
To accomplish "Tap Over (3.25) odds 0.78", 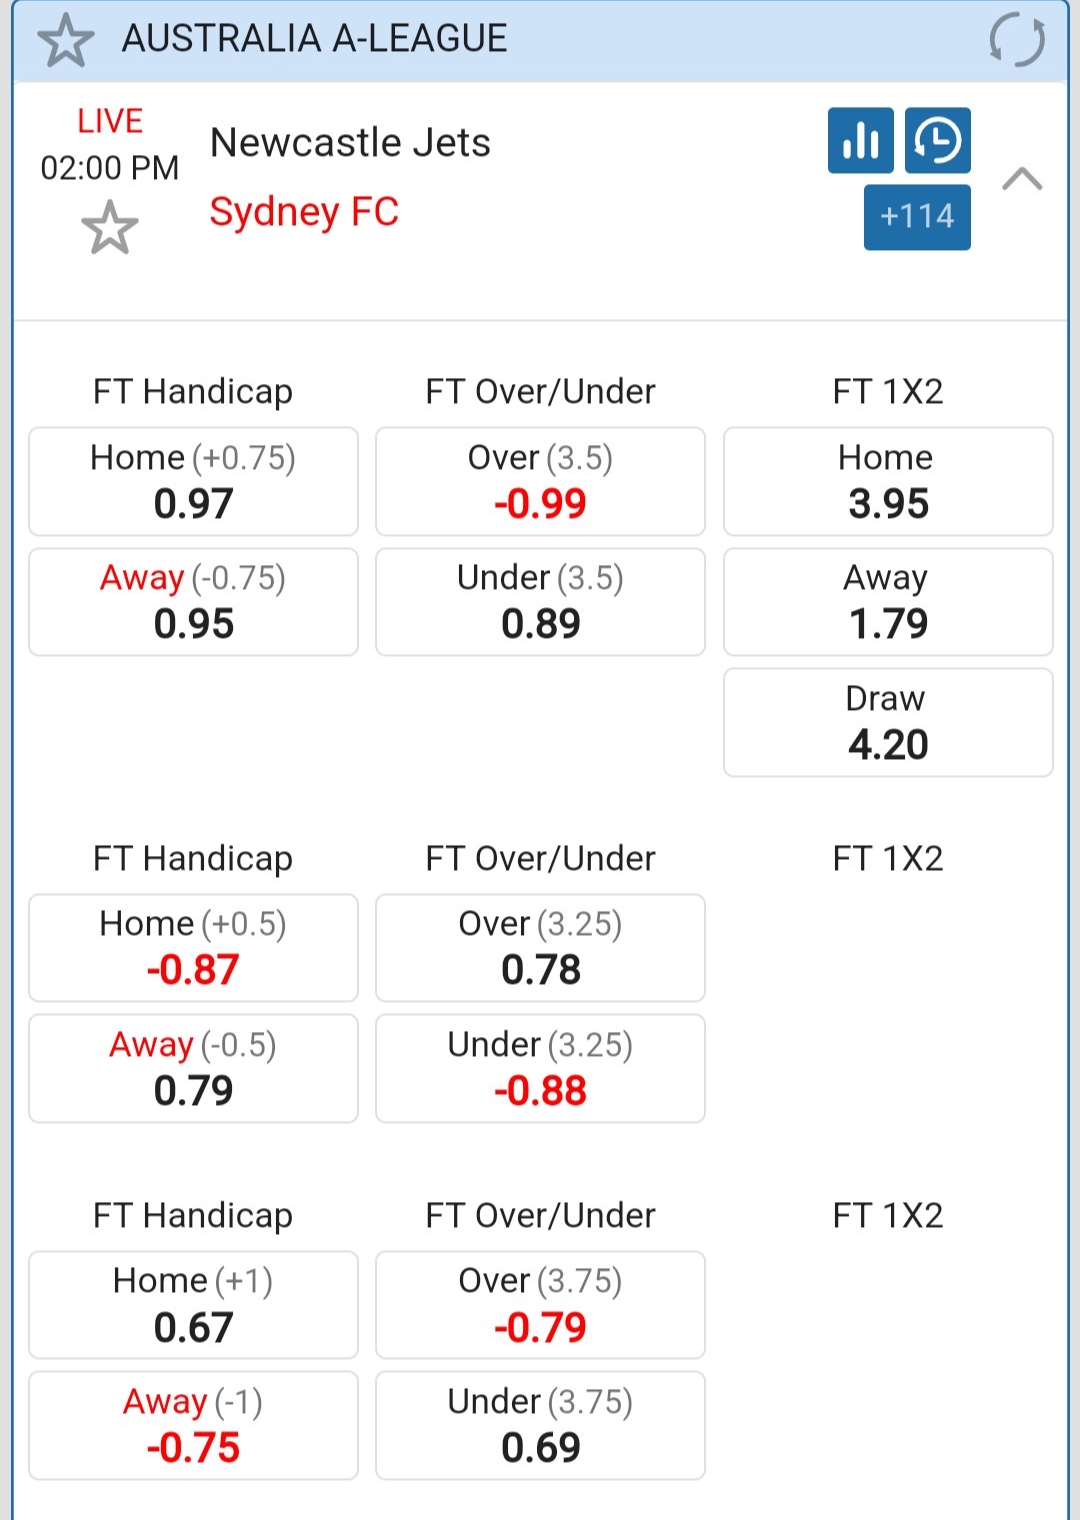I will (x=540, y=948).
